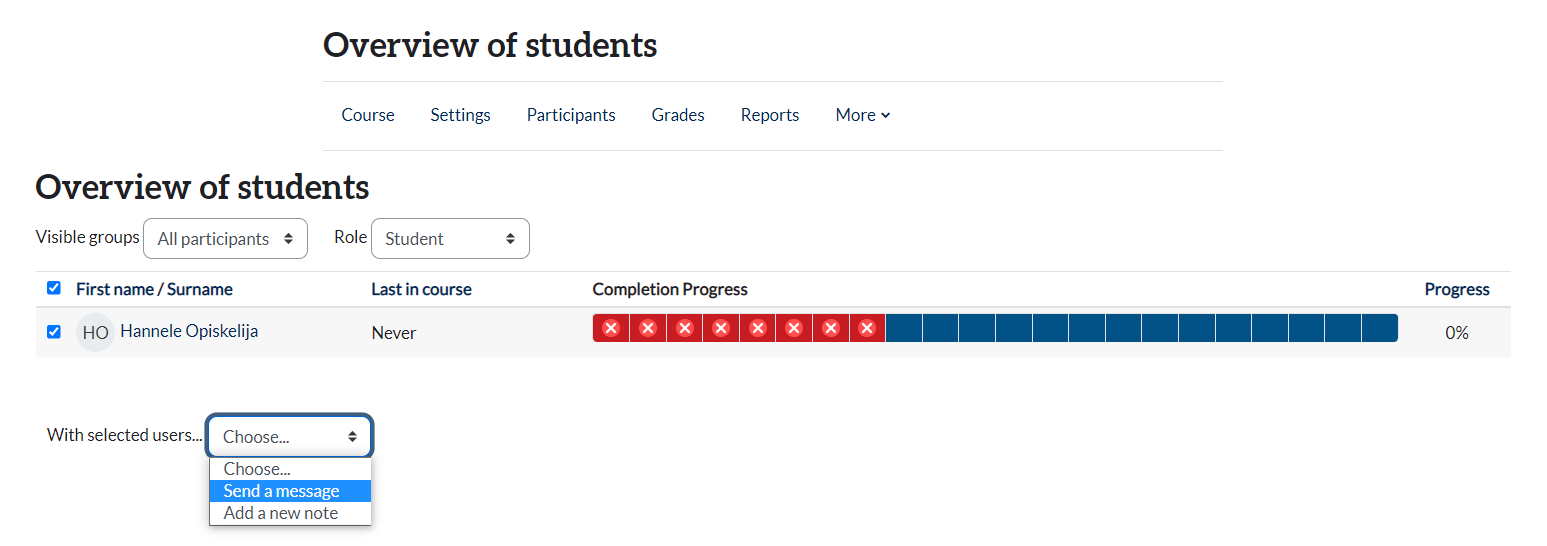This screenshot has width=1547, height=546.
Task: Click the last blue completion progress segment
Action: pos(1379,328)
